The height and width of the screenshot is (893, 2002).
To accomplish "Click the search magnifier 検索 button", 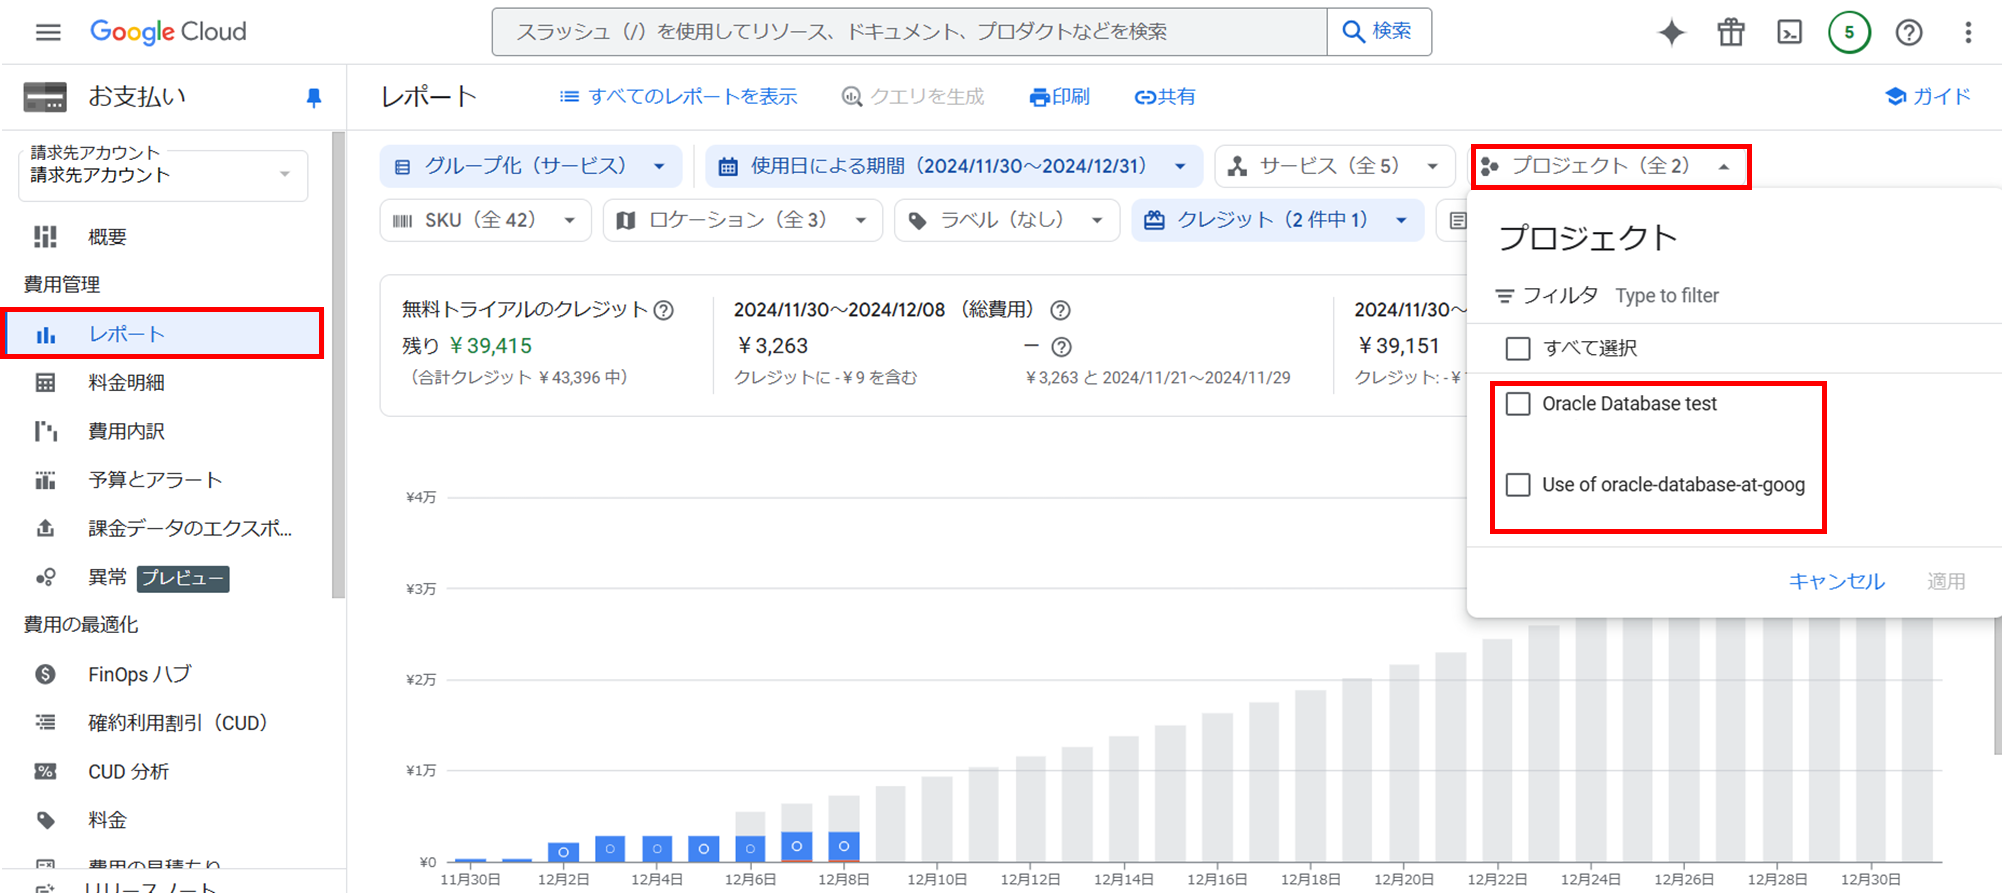I will pyautogui.click(x=1378, y=31).
